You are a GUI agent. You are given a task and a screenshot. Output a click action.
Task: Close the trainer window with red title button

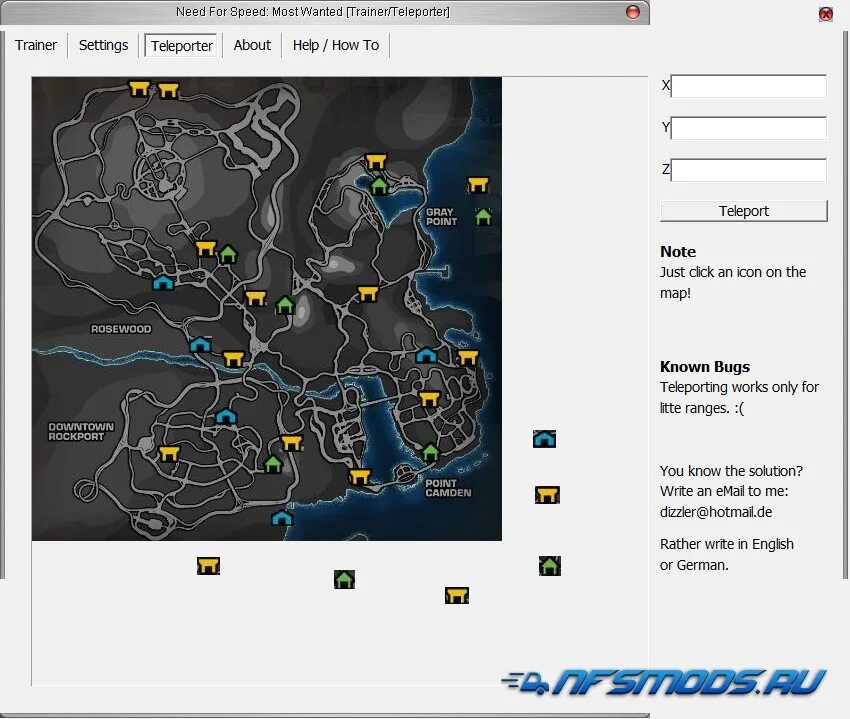[633, 12]
